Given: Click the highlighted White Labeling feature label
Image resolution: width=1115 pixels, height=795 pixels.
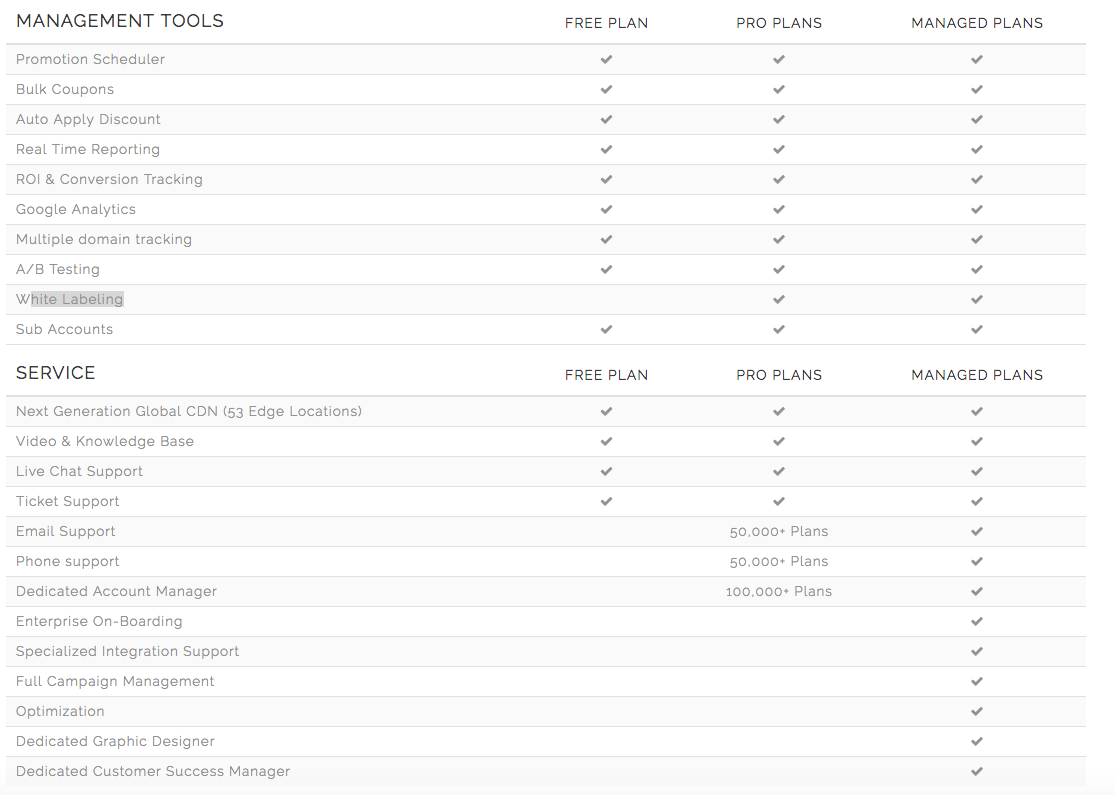Looking at the screenshot, I should pos(70,299).
